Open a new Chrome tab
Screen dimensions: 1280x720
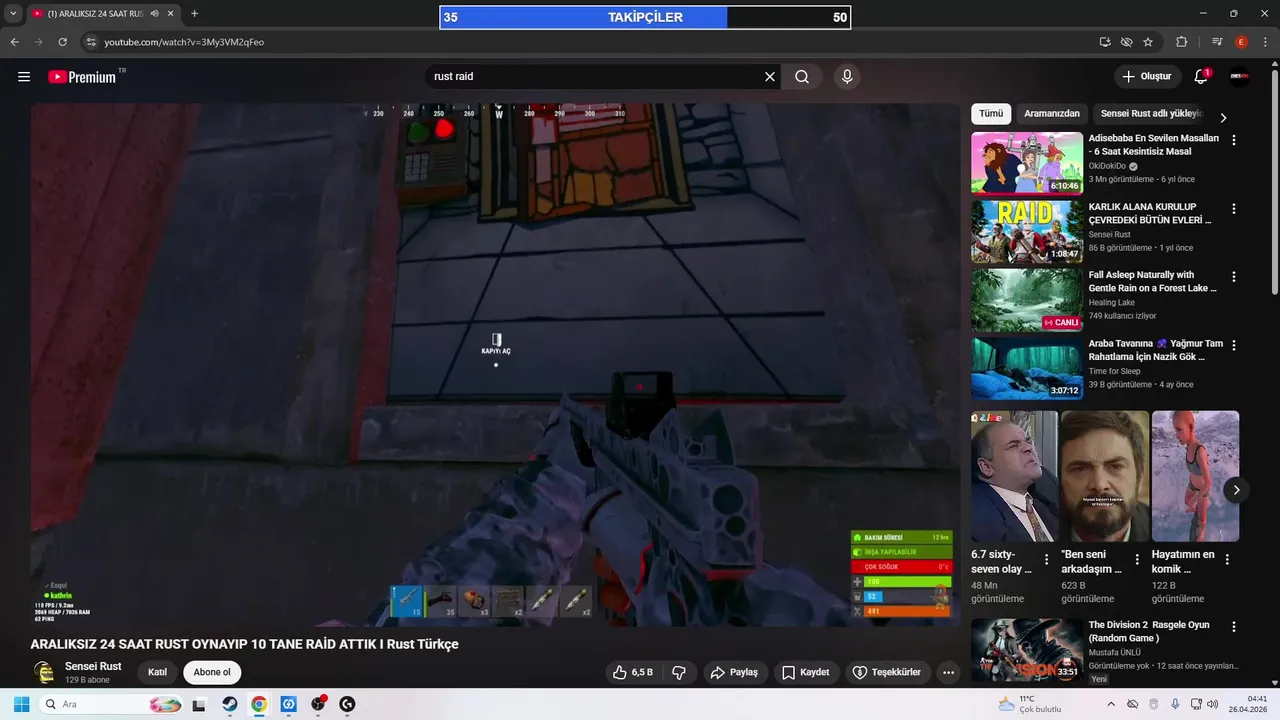[x=194, y=14]
